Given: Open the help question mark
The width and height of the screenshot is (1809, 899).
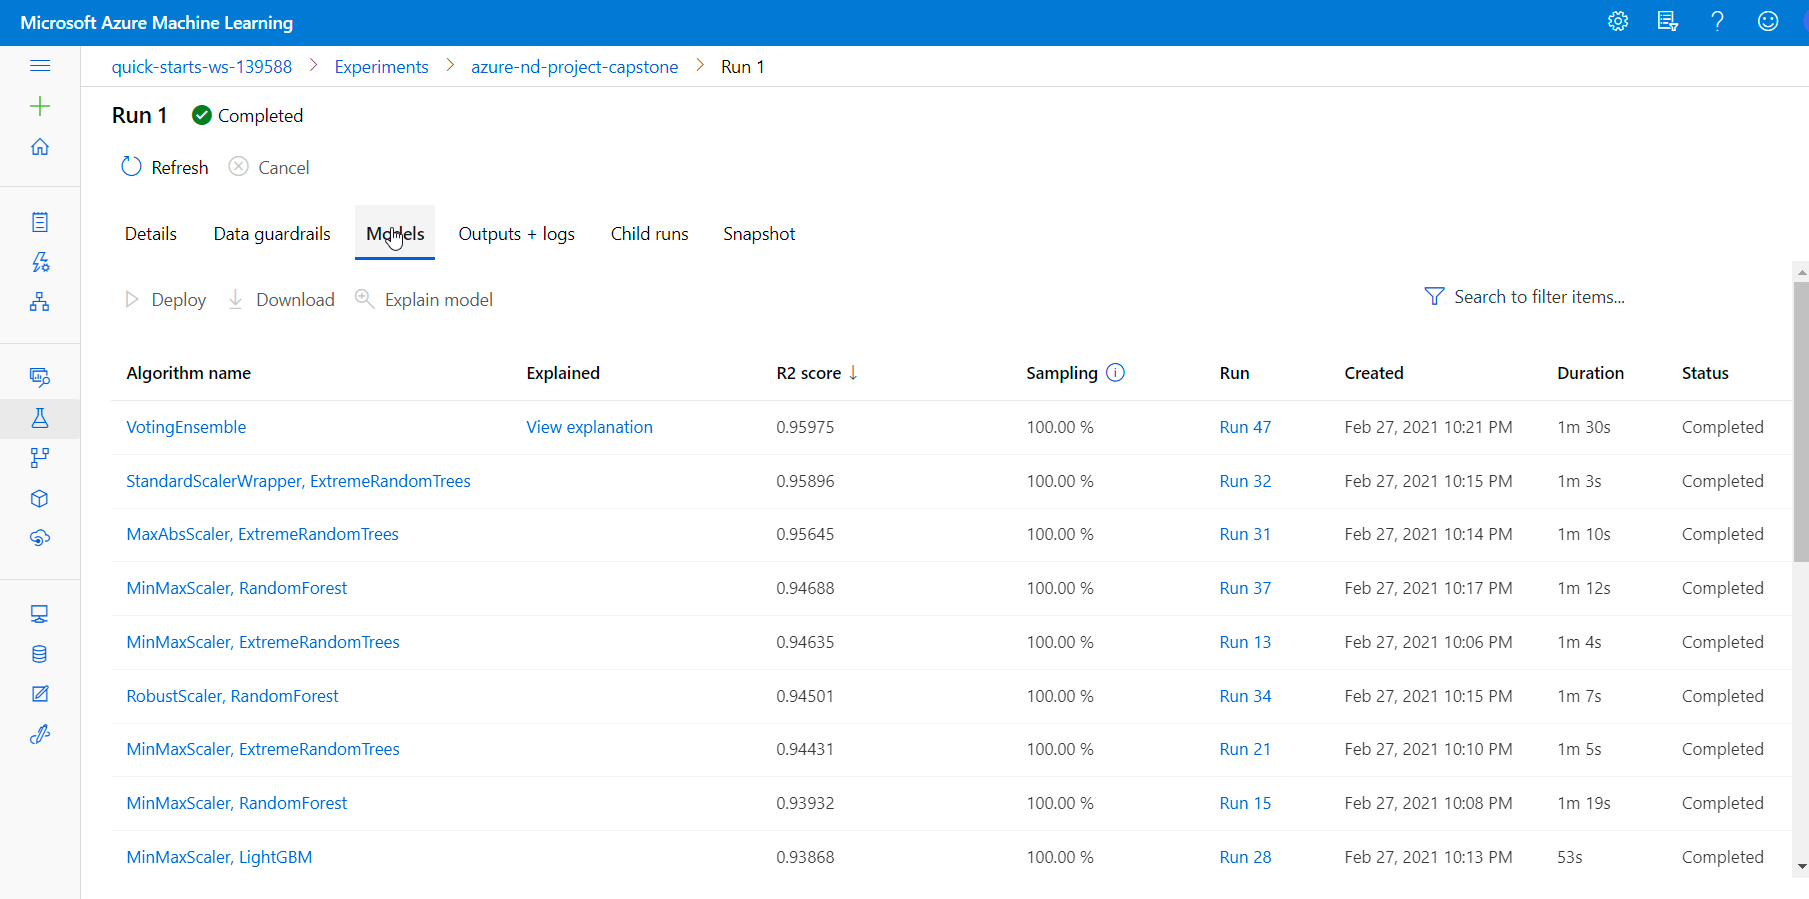Looking at the screenshot, I should coord(1718,21).
